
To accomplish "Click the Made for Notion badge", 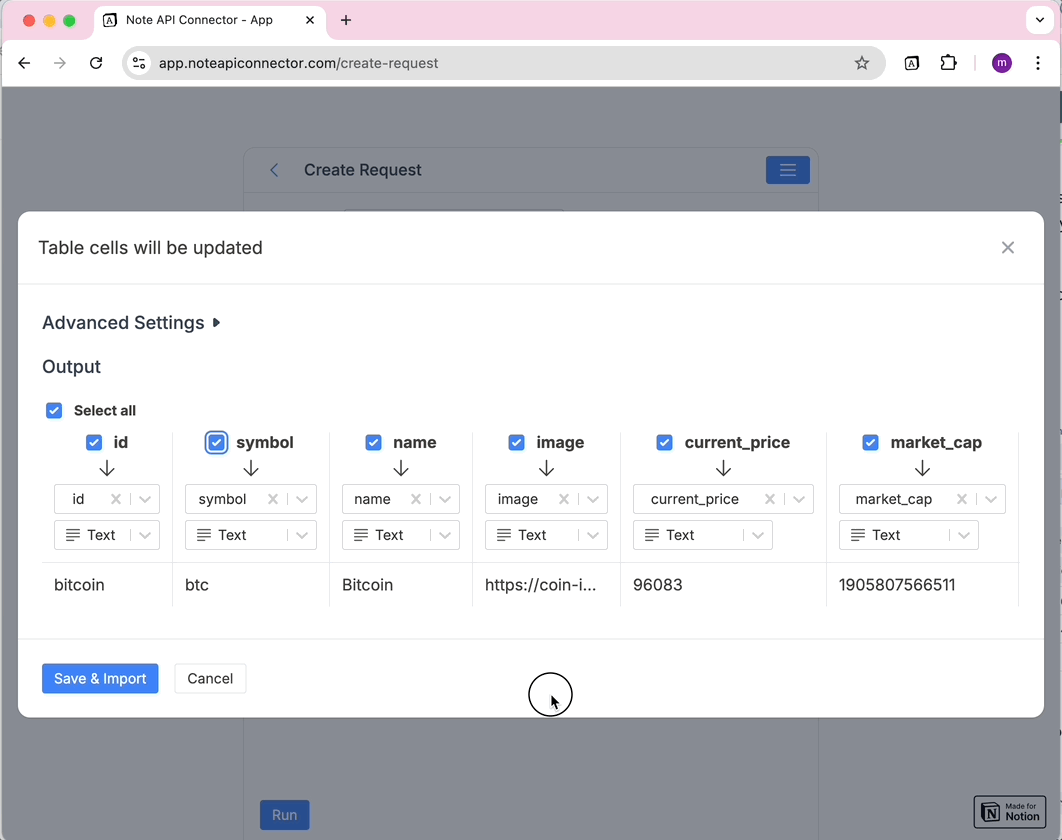I will click(x=1009, y=812).
